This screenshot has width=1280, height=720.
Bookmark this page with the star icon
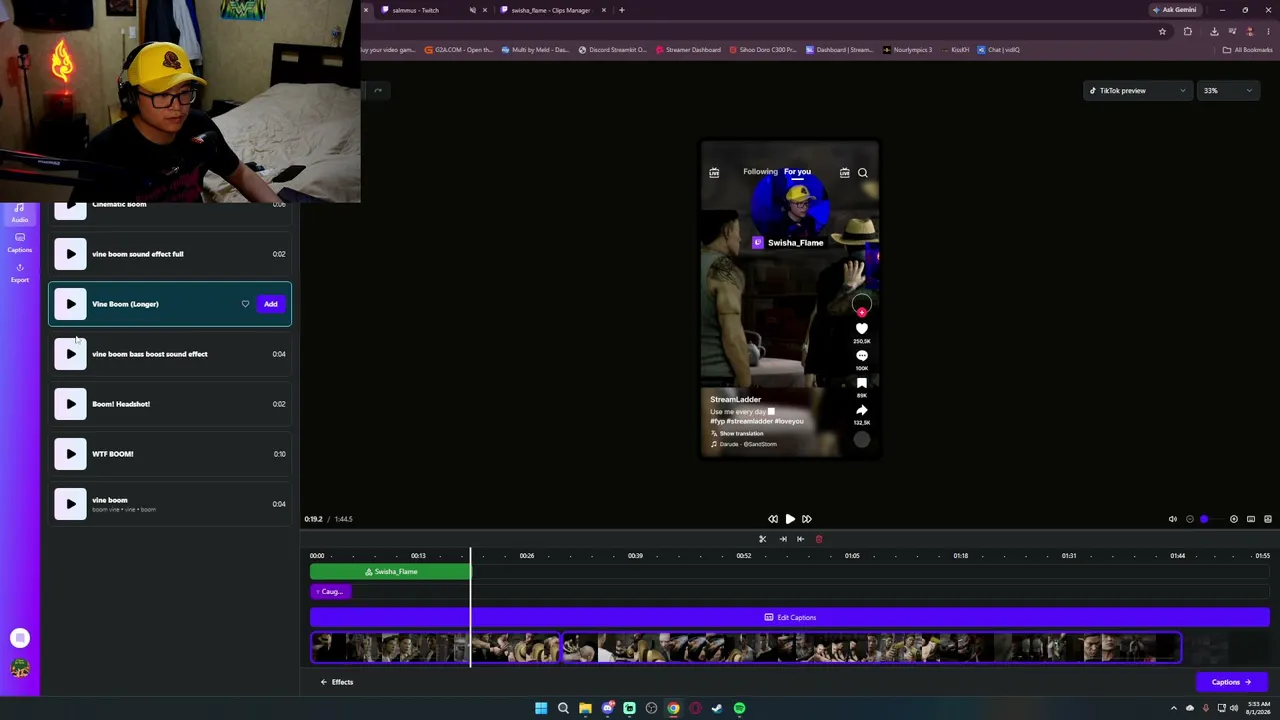(x=1162, y=32)
